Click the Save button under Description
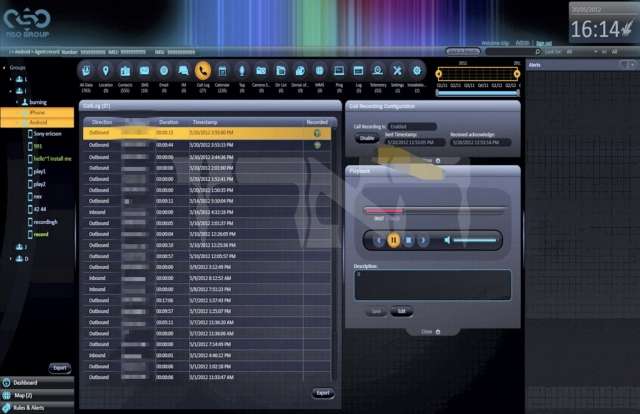 376,312
